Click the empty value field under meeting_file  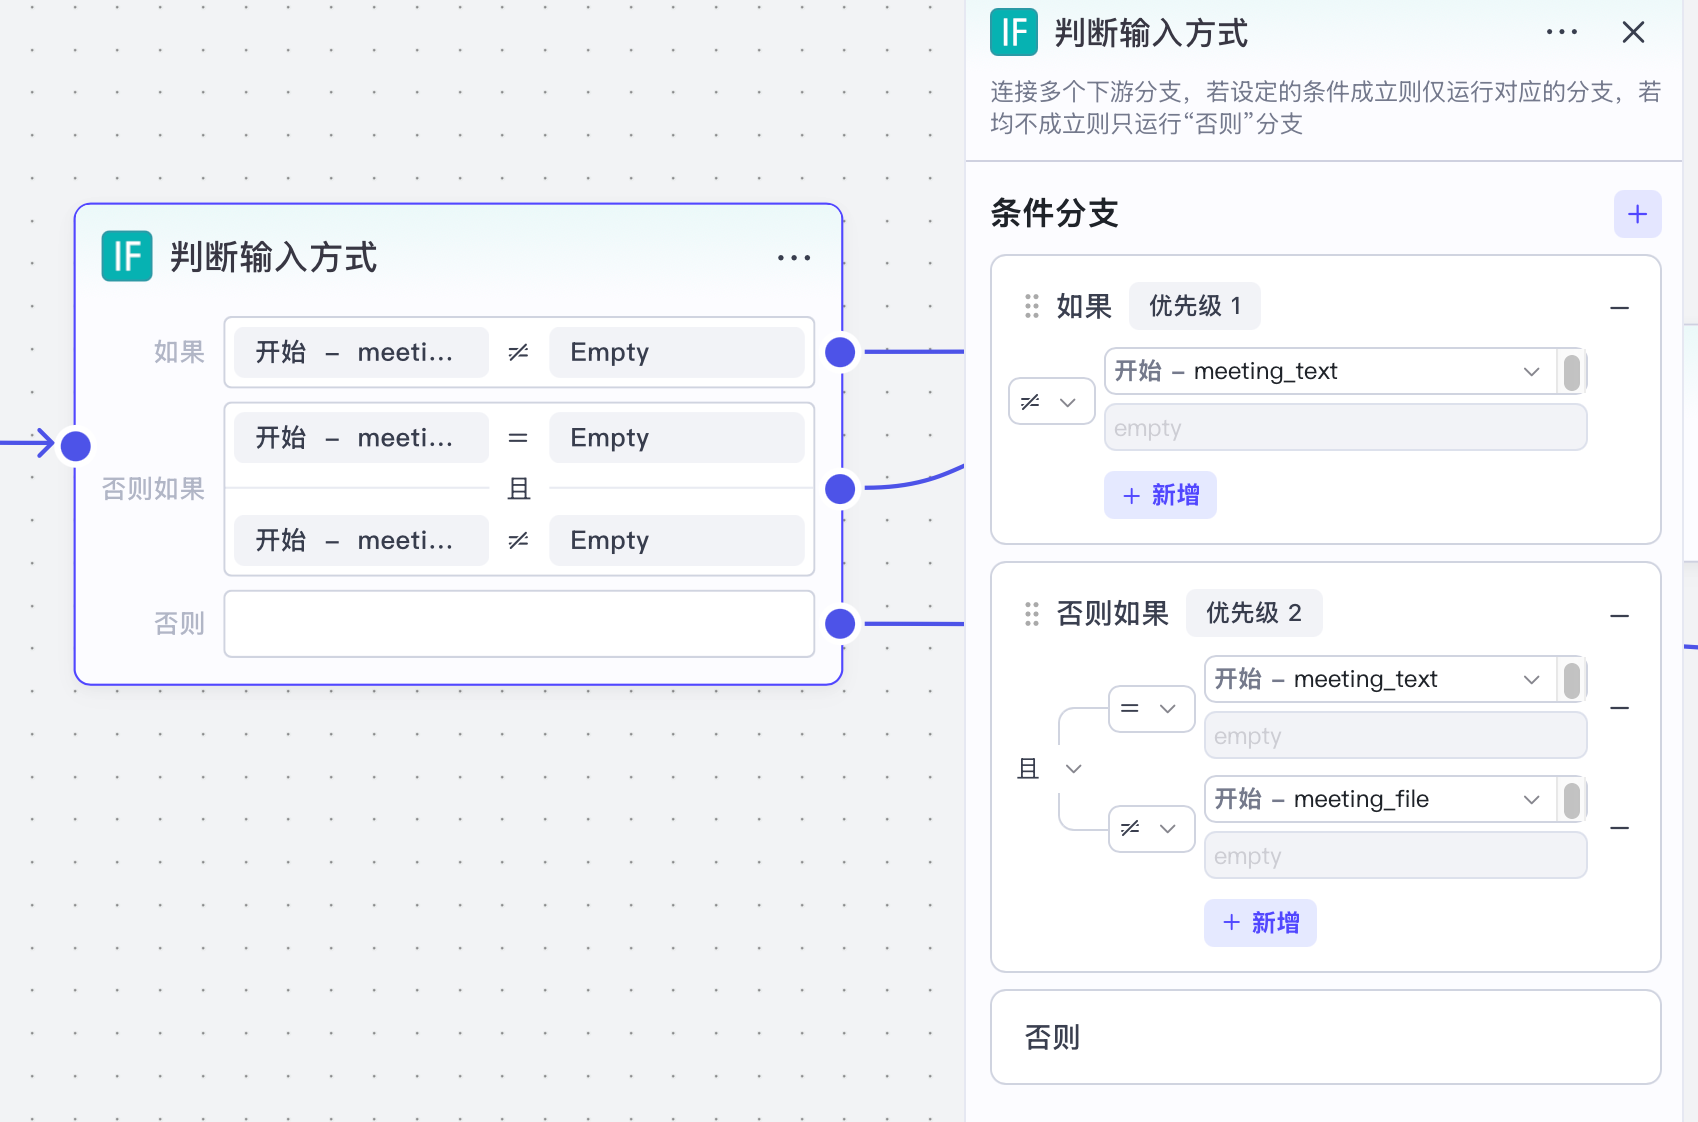[x=1395, y=856]
